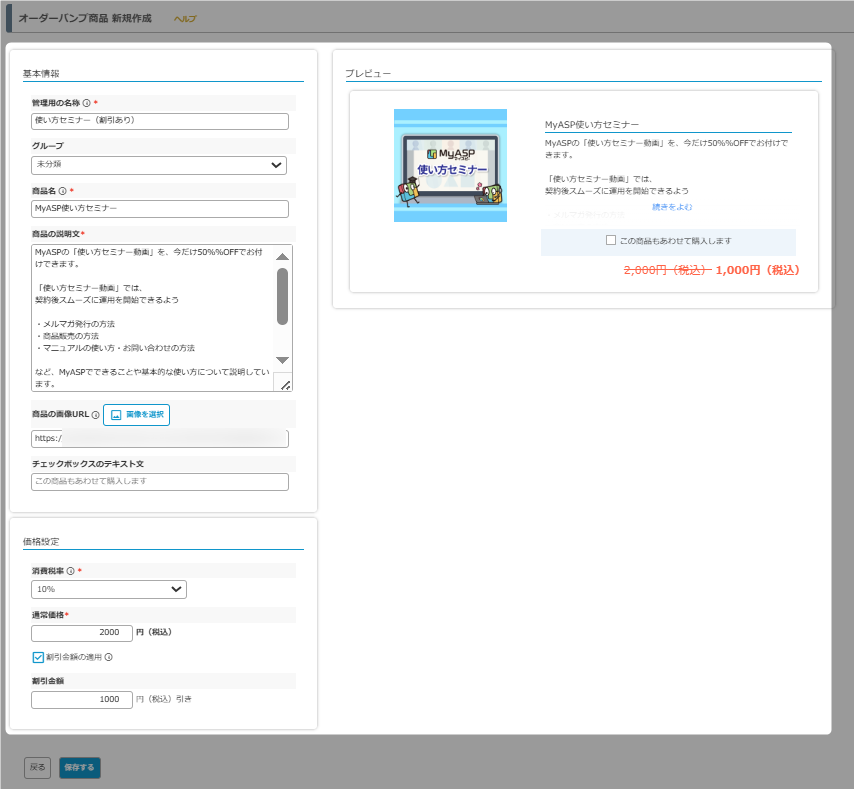Click the scroll-up arrow in 商品の説明文
This screenshot has width=854, height=789.
(x=282, y=256)
